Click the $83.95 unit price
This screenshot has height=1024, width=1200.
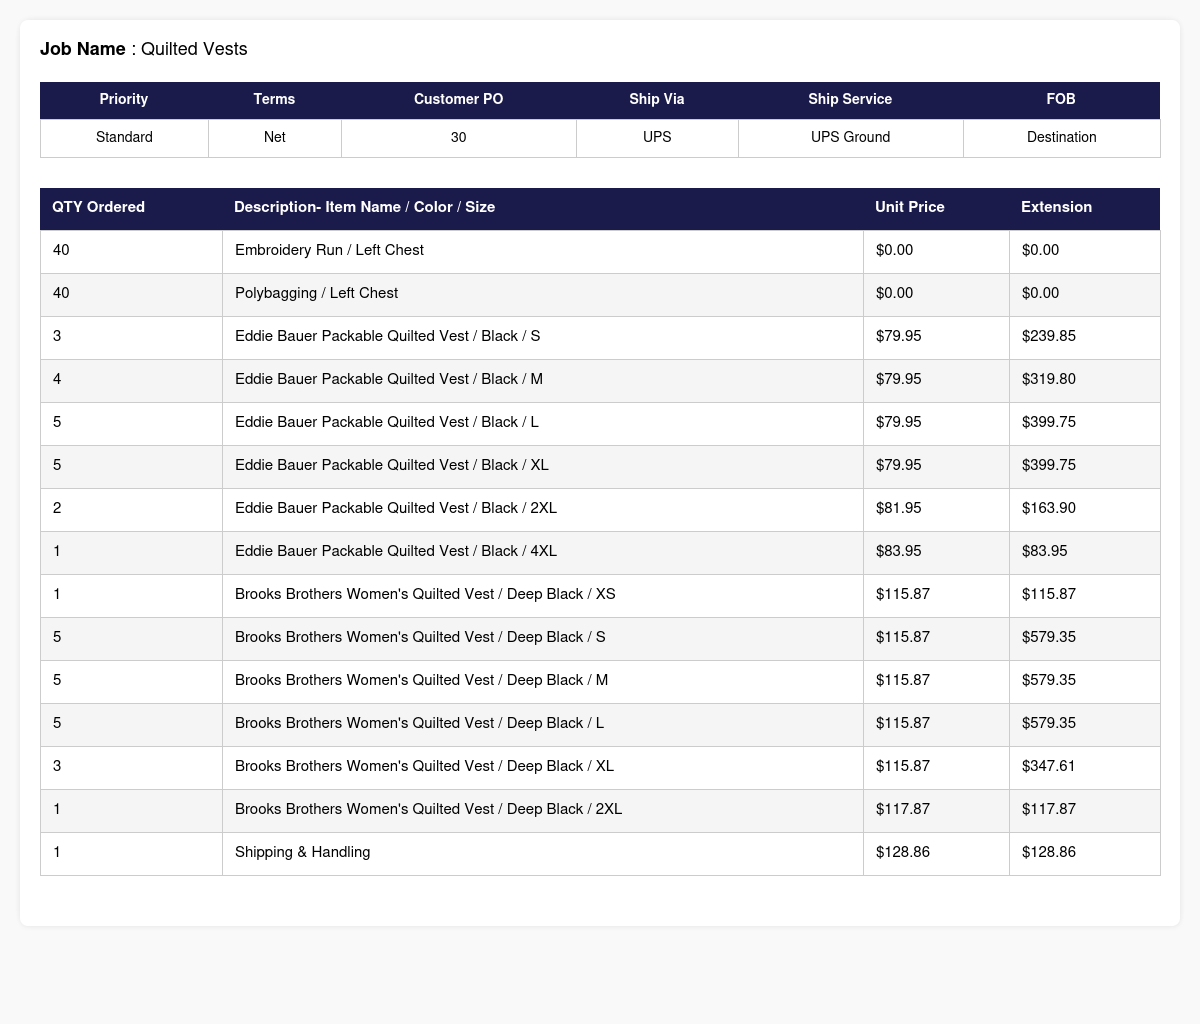[x=899, y=551]
